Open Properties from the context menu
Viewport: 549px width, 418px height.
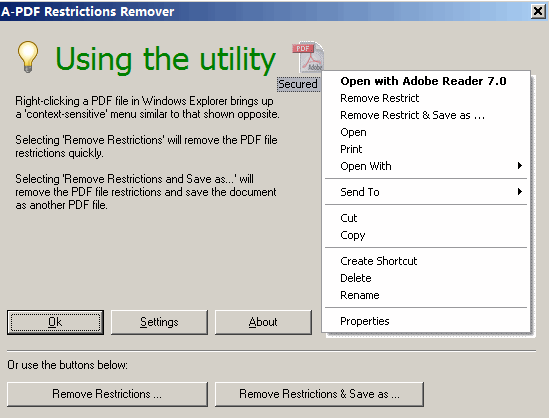click(x=426, y=321)
